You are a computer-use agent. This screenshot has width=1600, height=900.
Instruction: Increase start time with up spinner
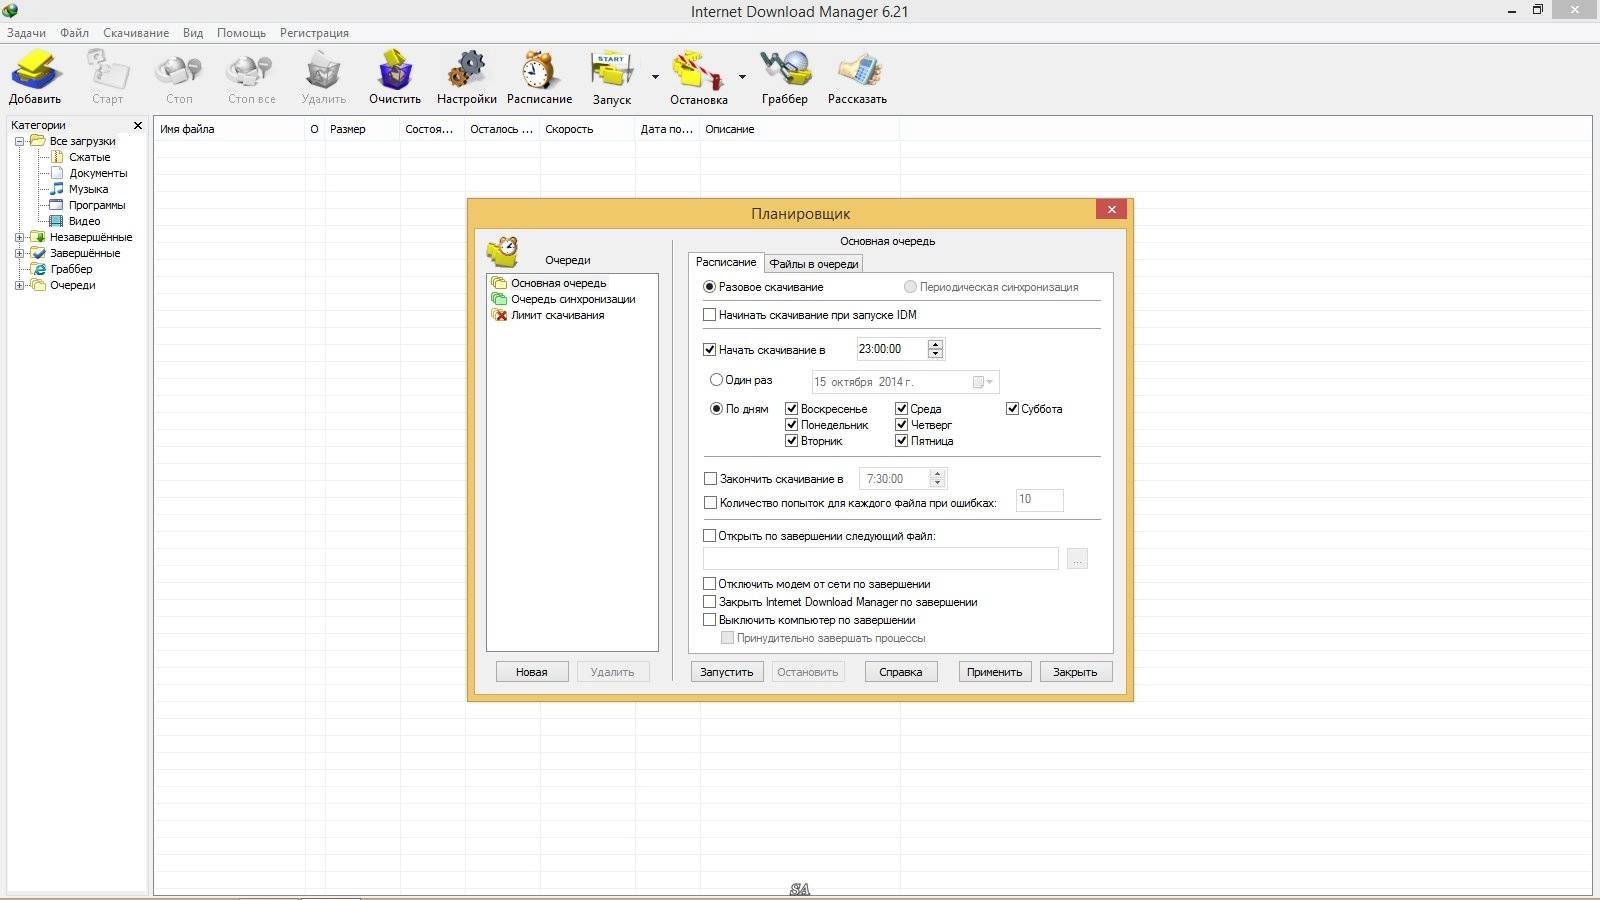pos(935,344)
